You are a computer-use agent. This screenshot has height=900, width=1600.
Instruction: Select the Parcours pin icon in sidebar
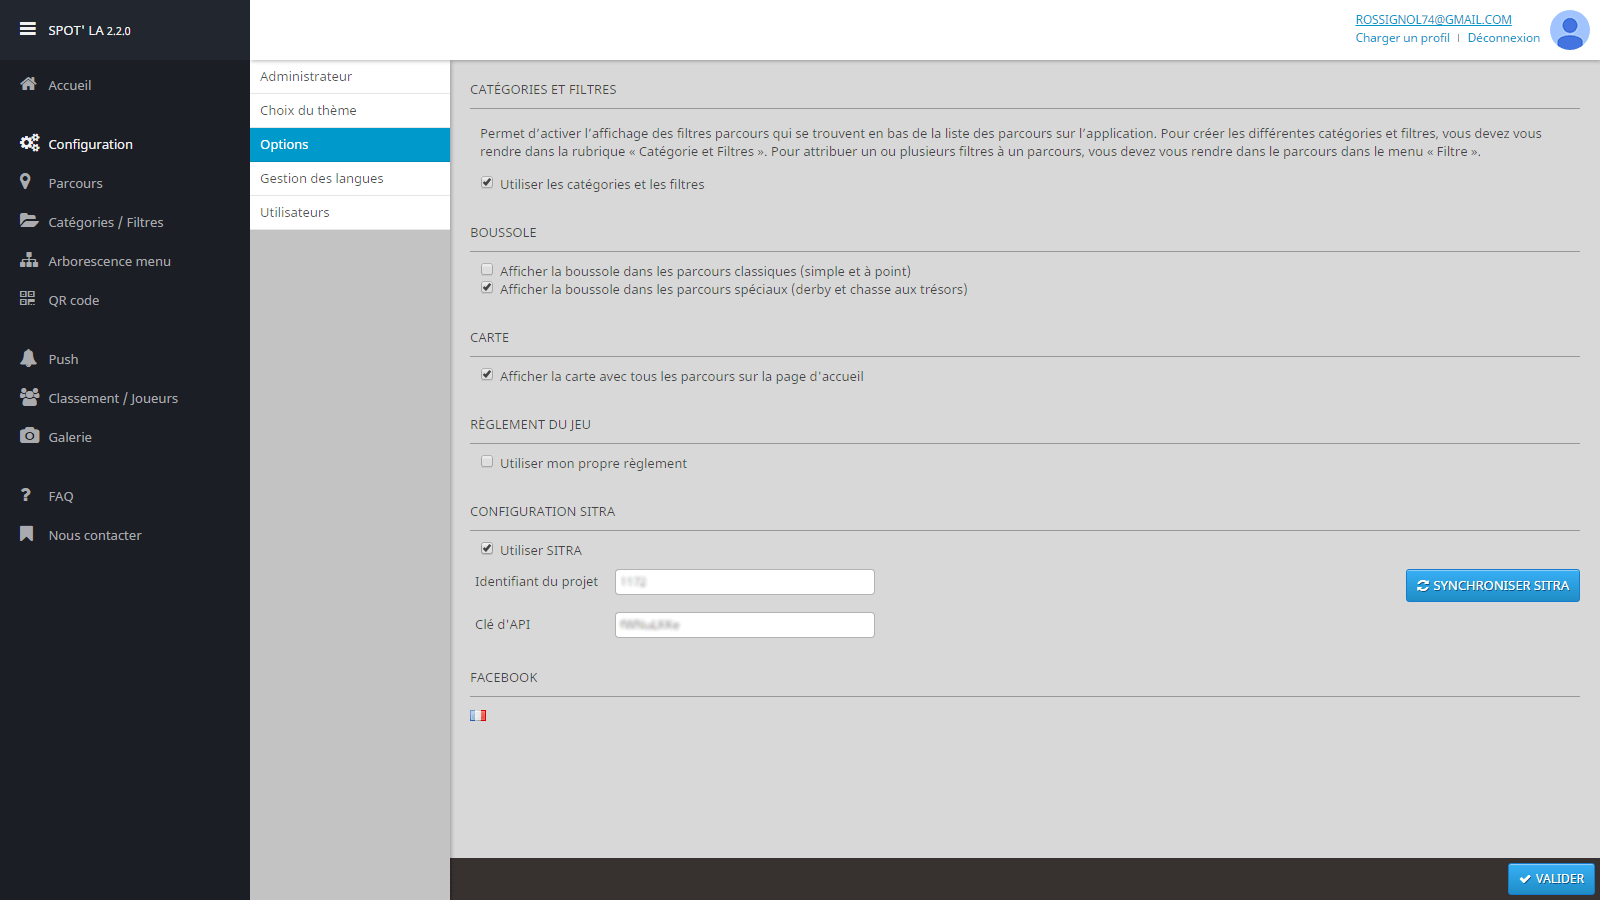tap(26, 182)
